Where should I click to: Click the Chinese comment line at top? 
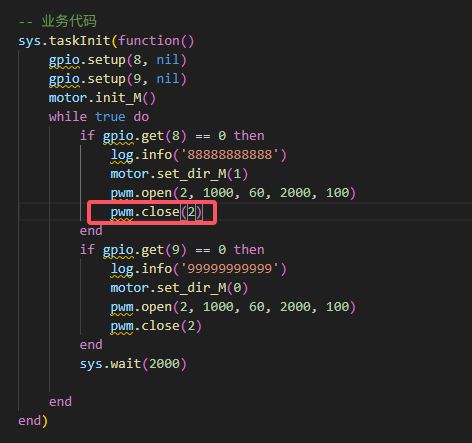[58, 21]
